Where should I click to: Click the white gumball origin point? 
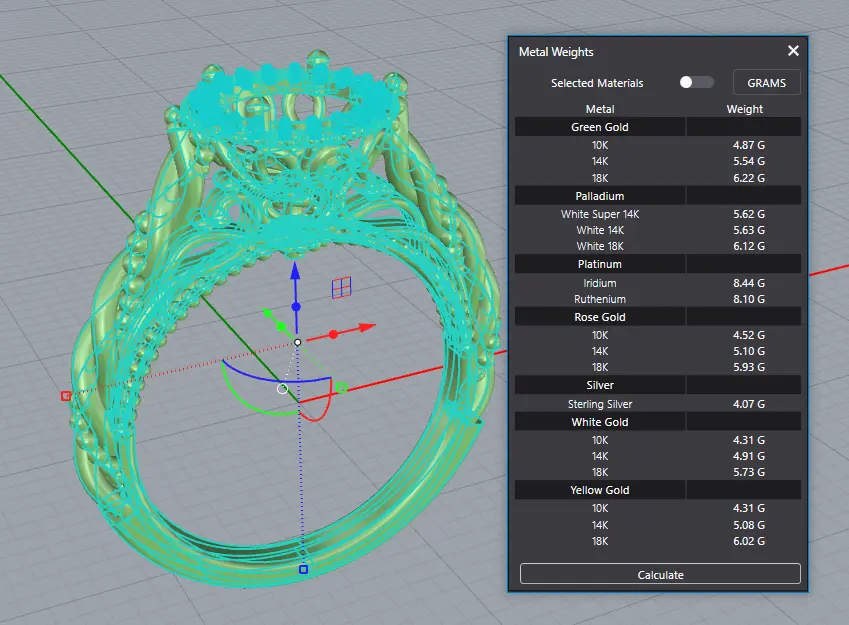tap(297, 342)
